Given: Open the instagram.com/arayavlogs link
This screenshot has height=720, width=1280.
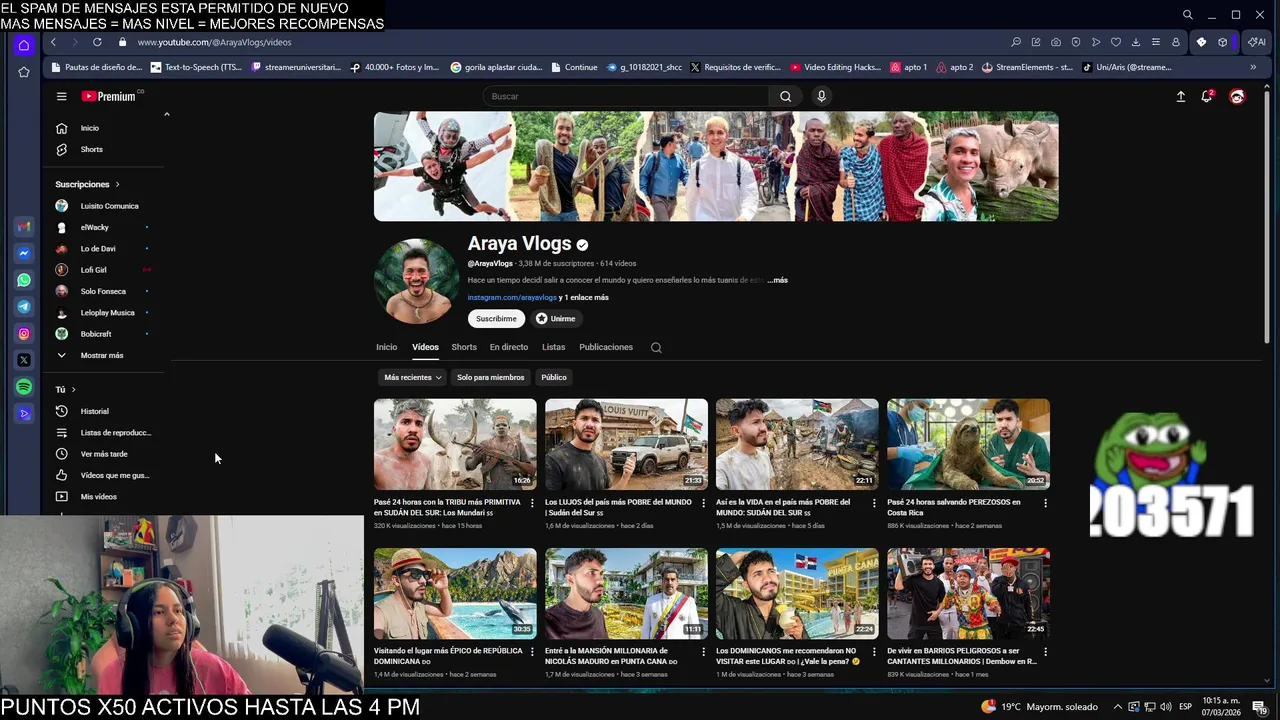Looking at the screenshot, I should pos(512,297).
